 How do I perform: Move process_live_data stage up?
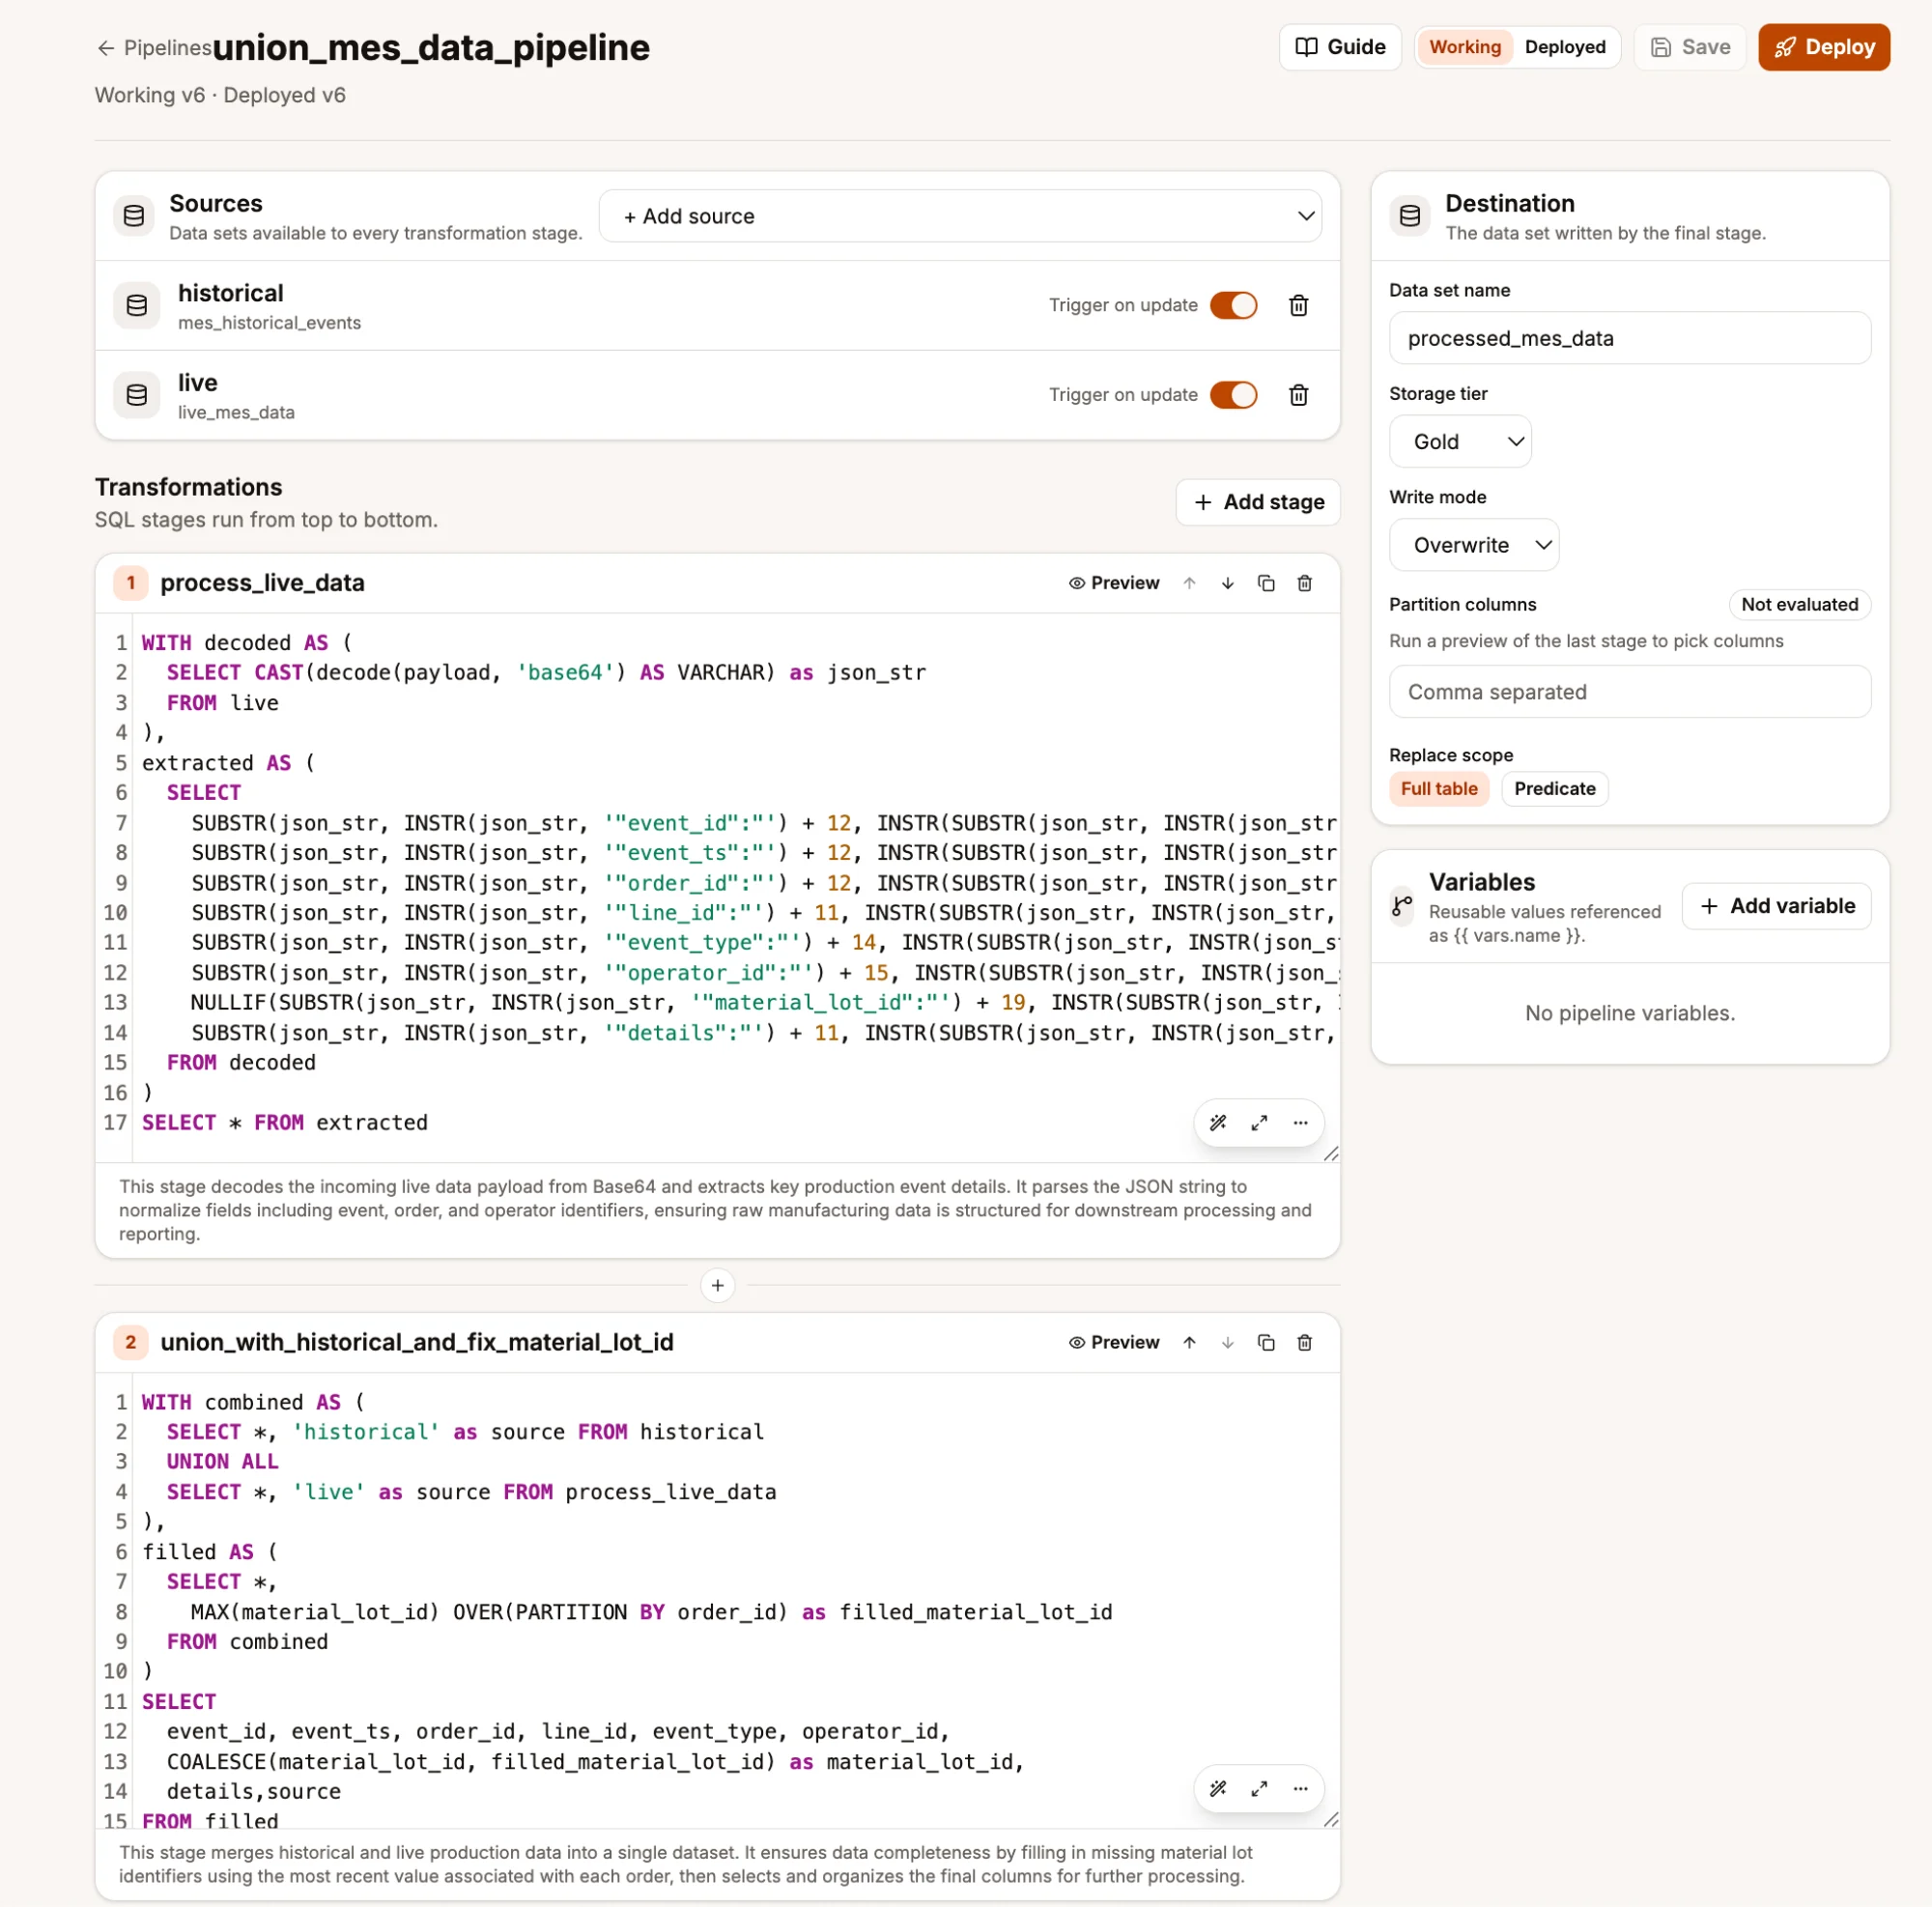(1189, 583)
